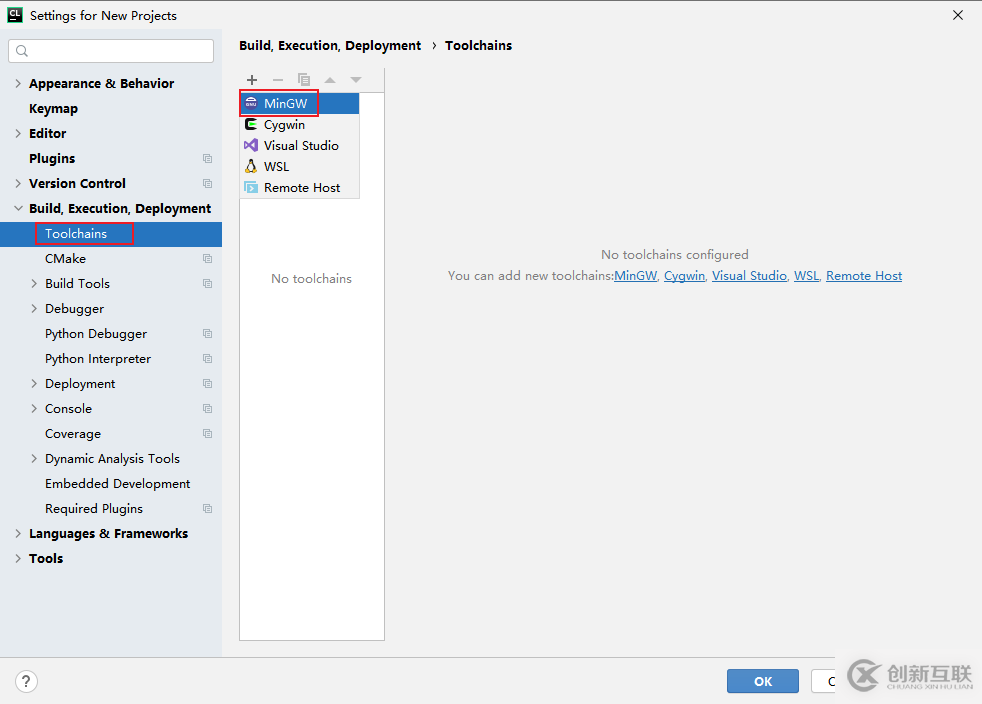Image resolution: width=982 pixels, height=704 pixels.
Task: Click the move up arrow icon
Action: click(x=330, y=80)
